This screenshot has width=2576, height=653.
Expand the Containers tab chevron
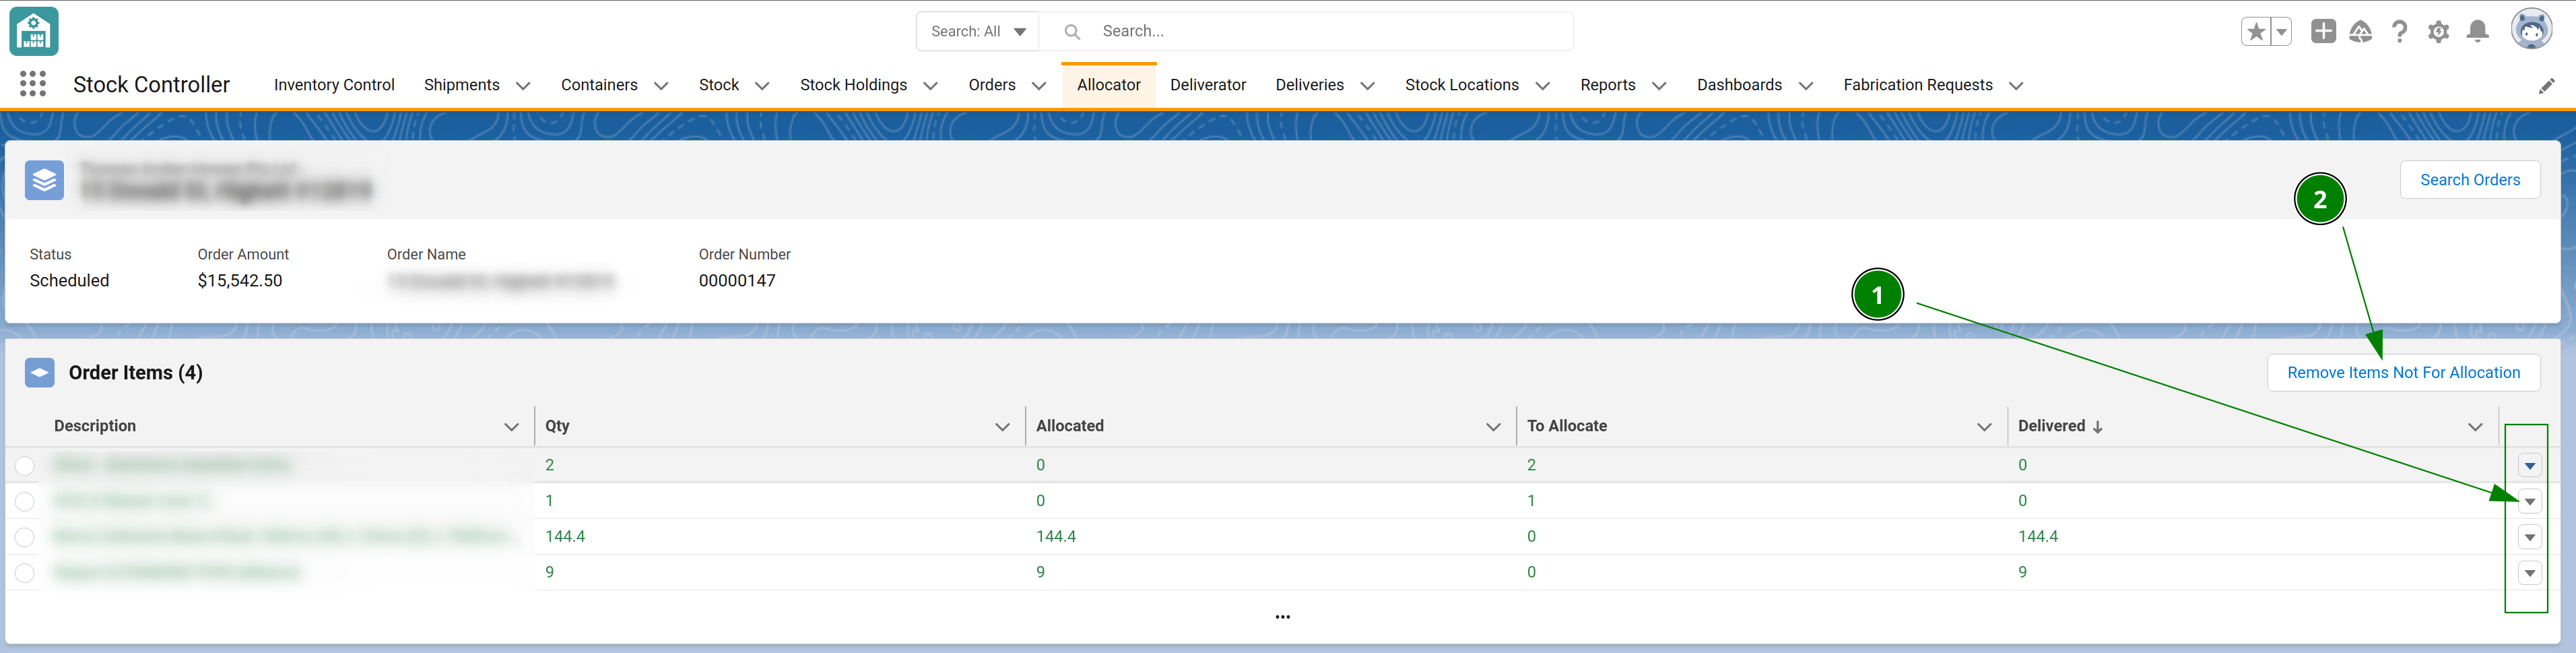pos(661,86)
